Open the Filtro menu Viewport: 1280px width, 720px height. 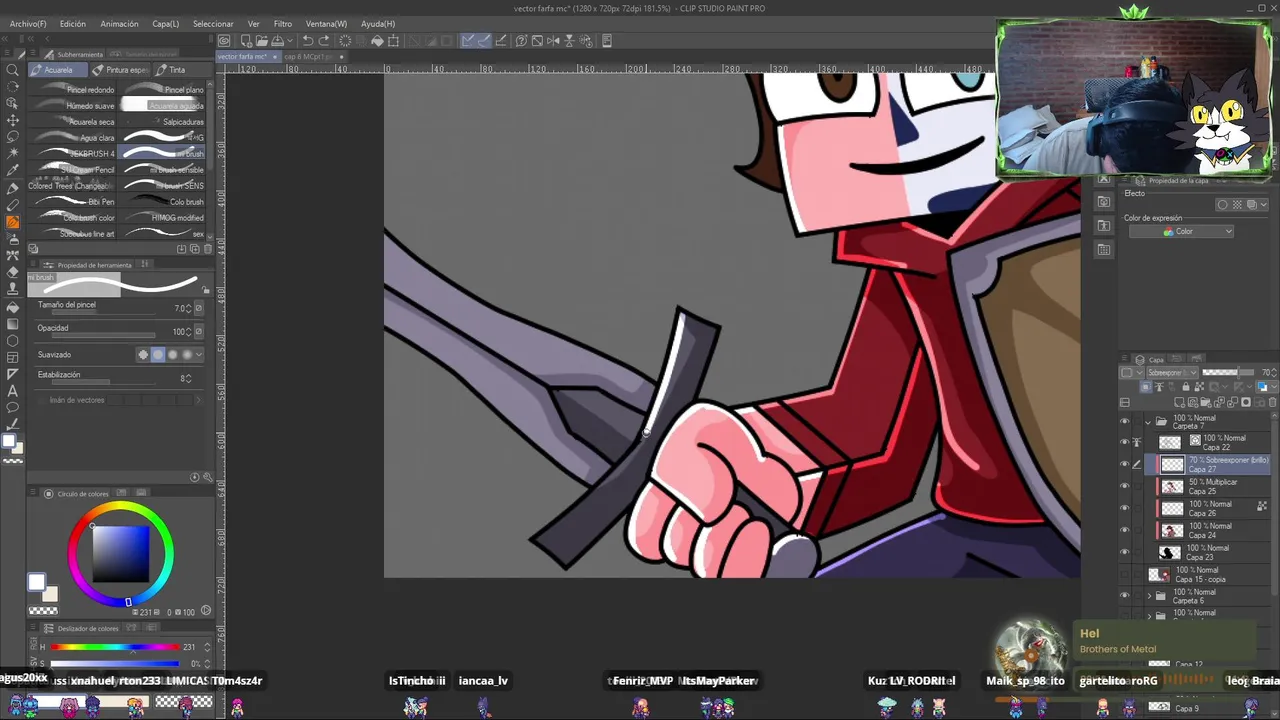coord(283,24)
